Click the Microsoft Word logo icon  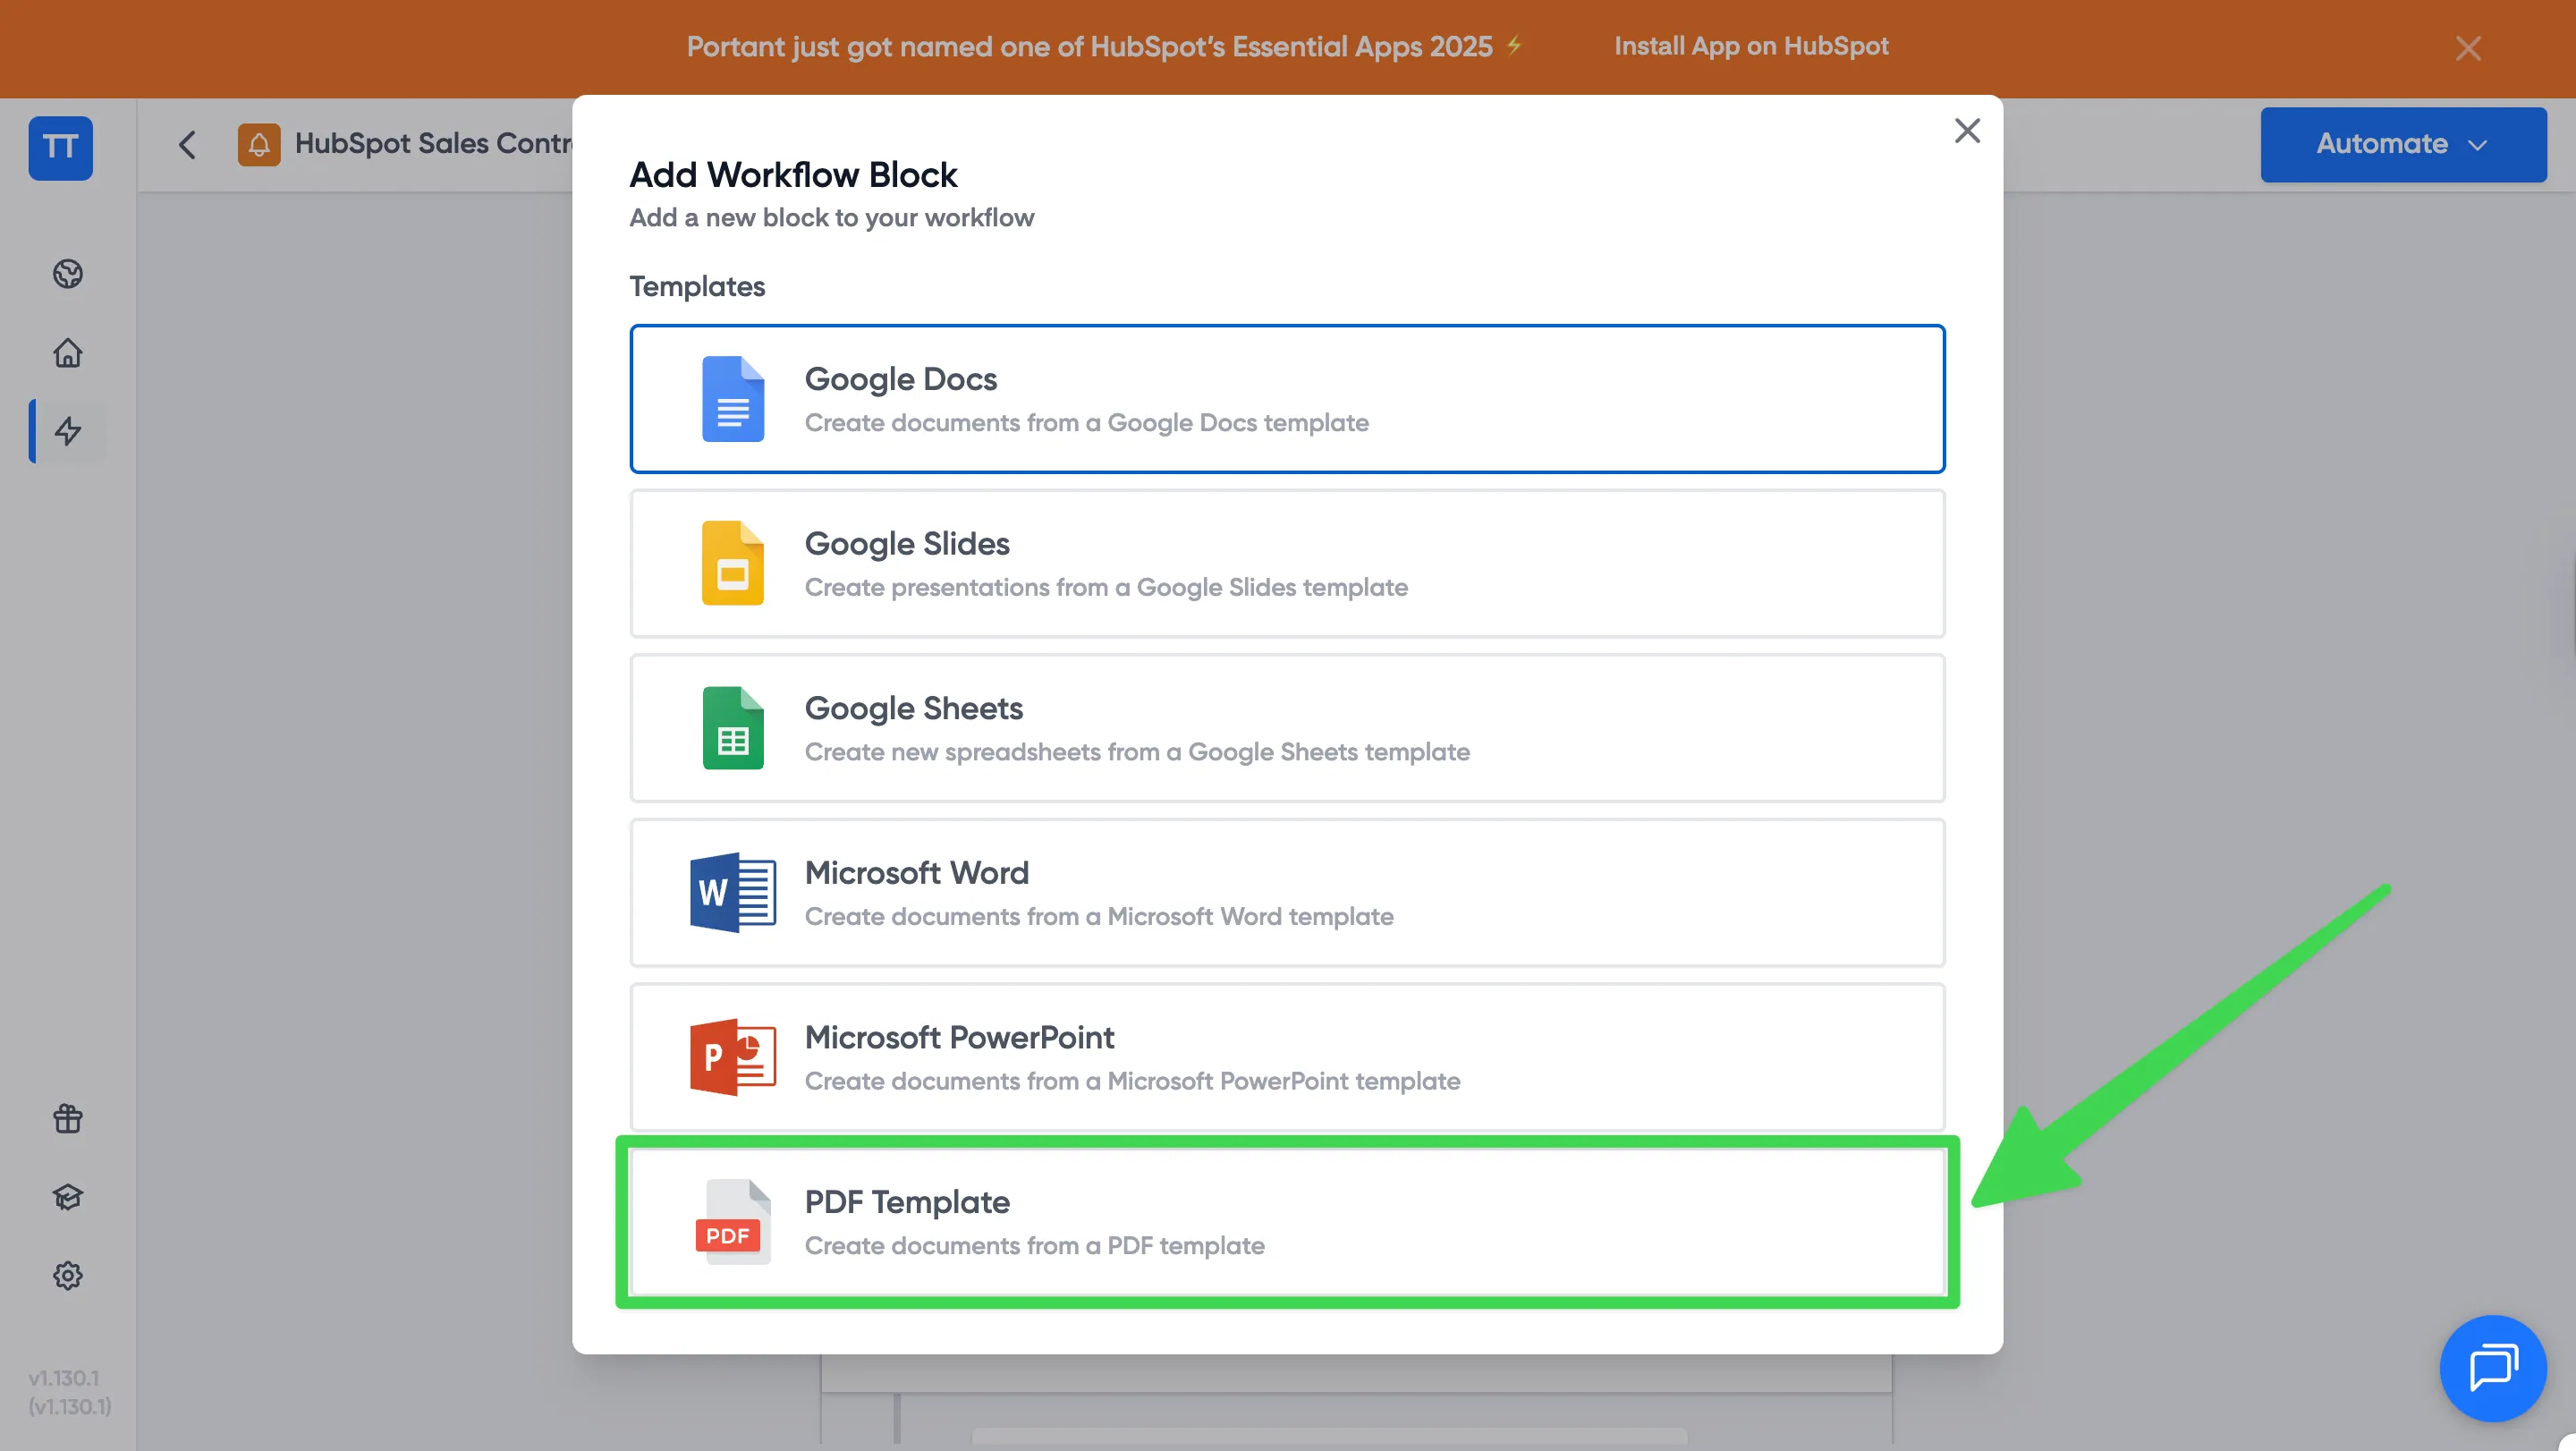(x=733, y=892)
